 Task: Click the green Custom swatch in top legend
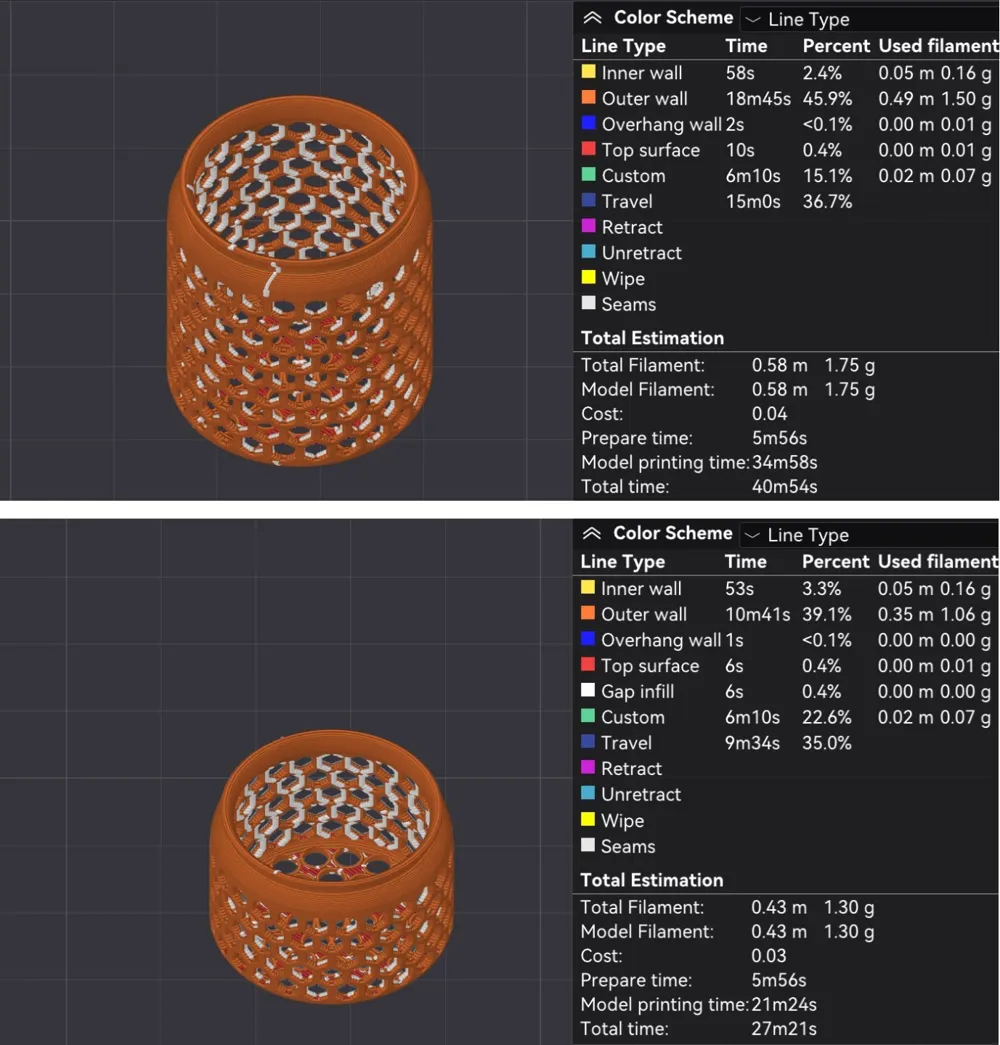coord(589,175)
